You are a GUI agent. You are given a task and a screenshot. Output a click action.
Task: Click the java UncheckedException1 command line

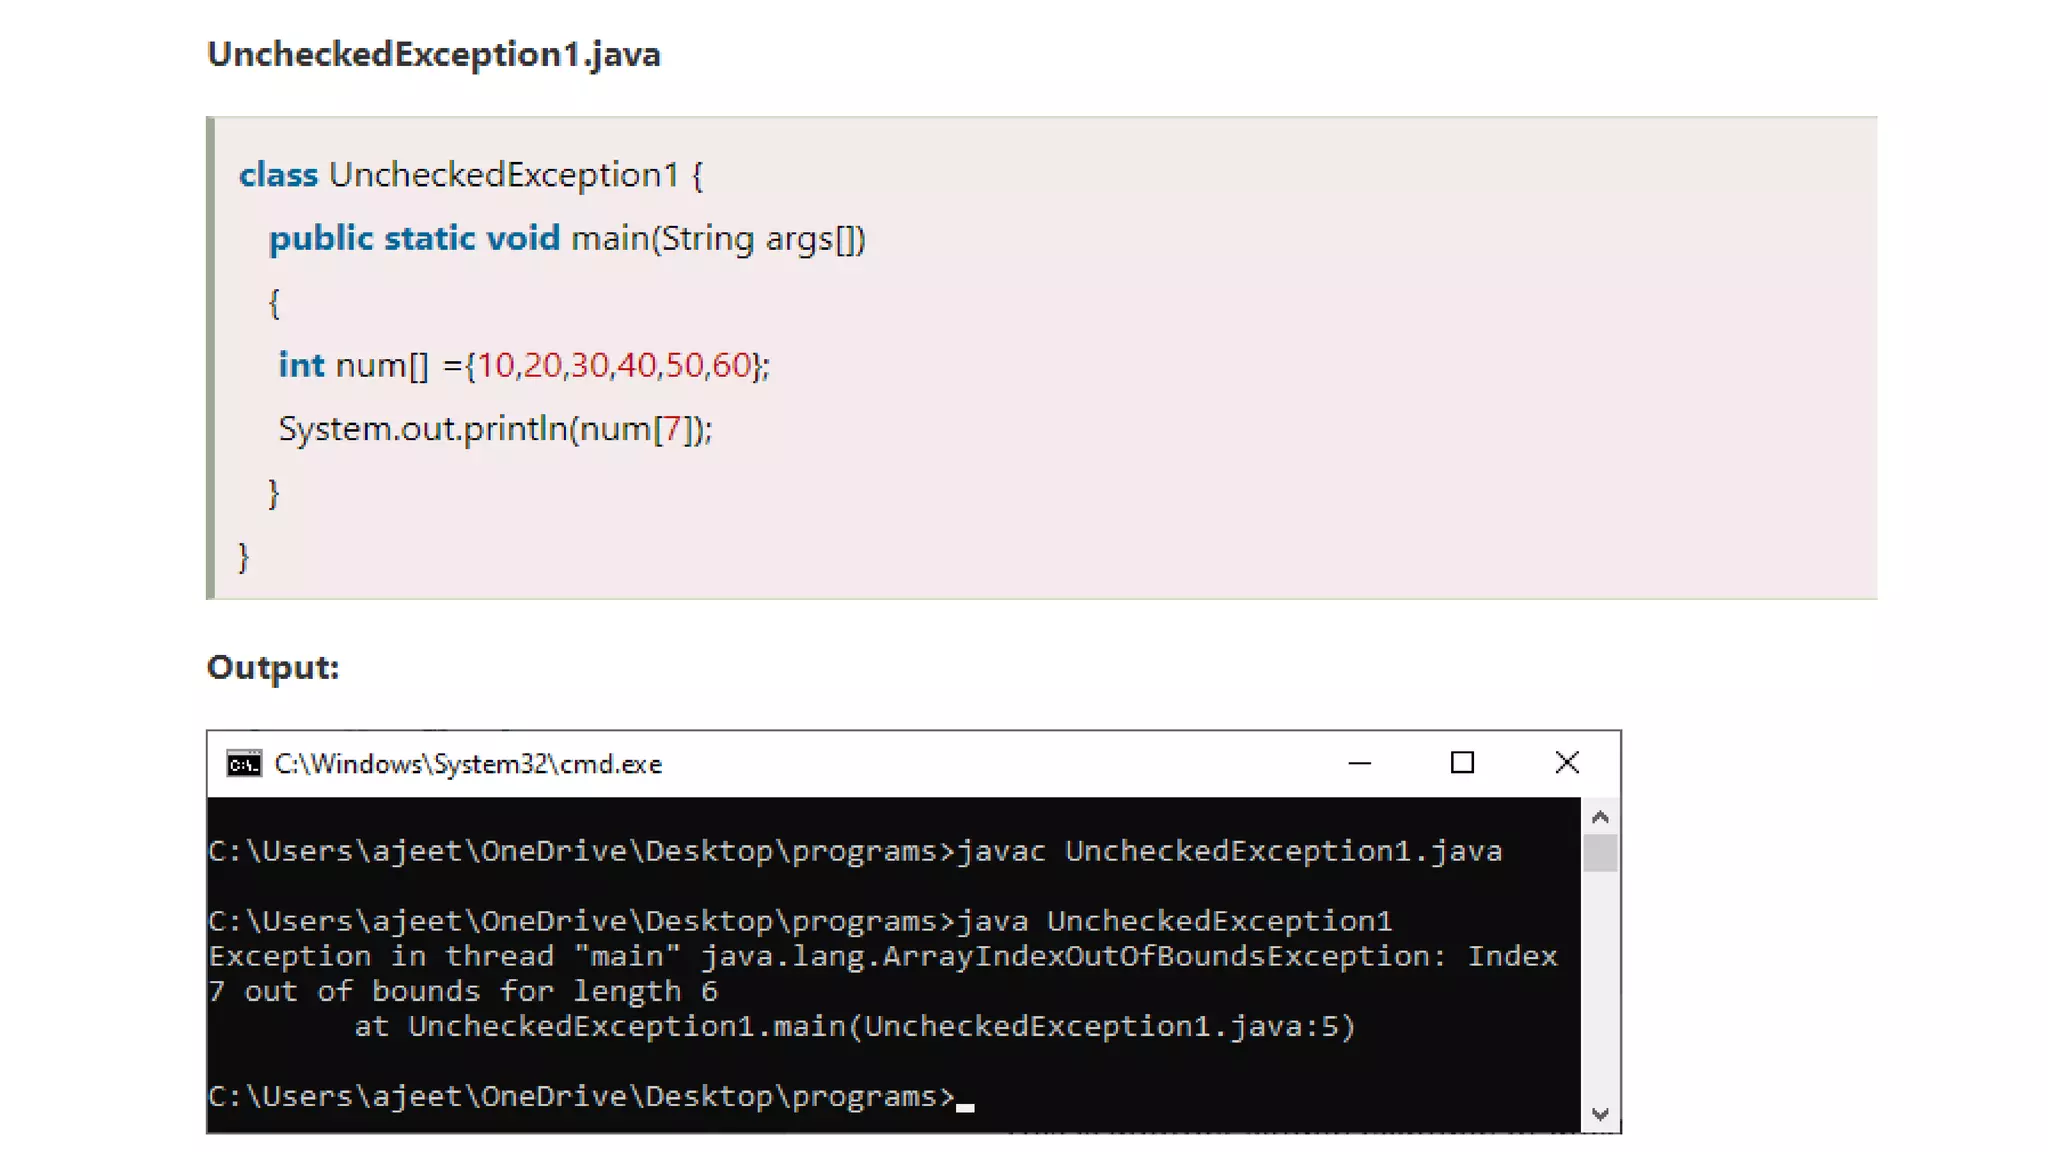click(1174, 921)
